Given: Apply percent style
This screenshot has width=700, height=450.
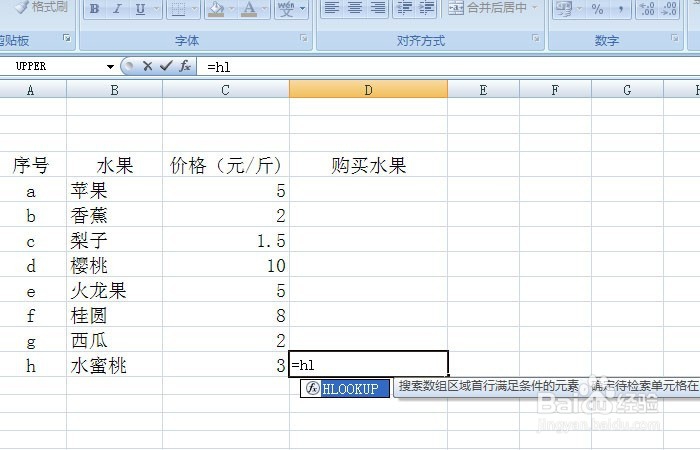Looking at the screenshot, I should (597, 8).
